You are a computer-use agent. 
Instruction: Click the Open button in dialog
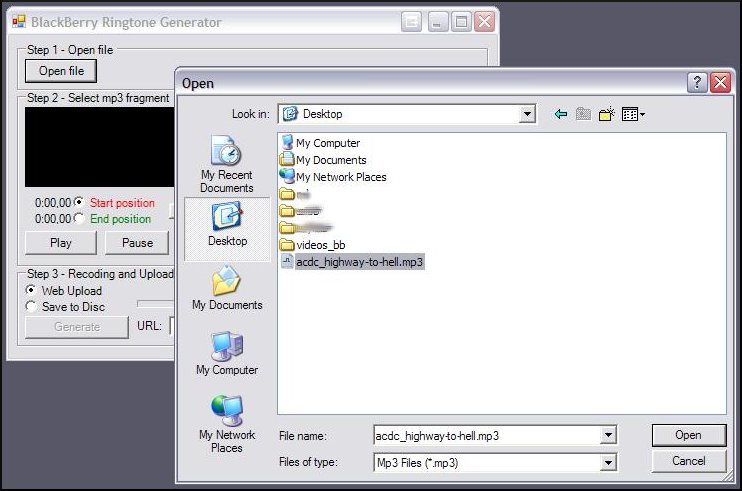688,435
